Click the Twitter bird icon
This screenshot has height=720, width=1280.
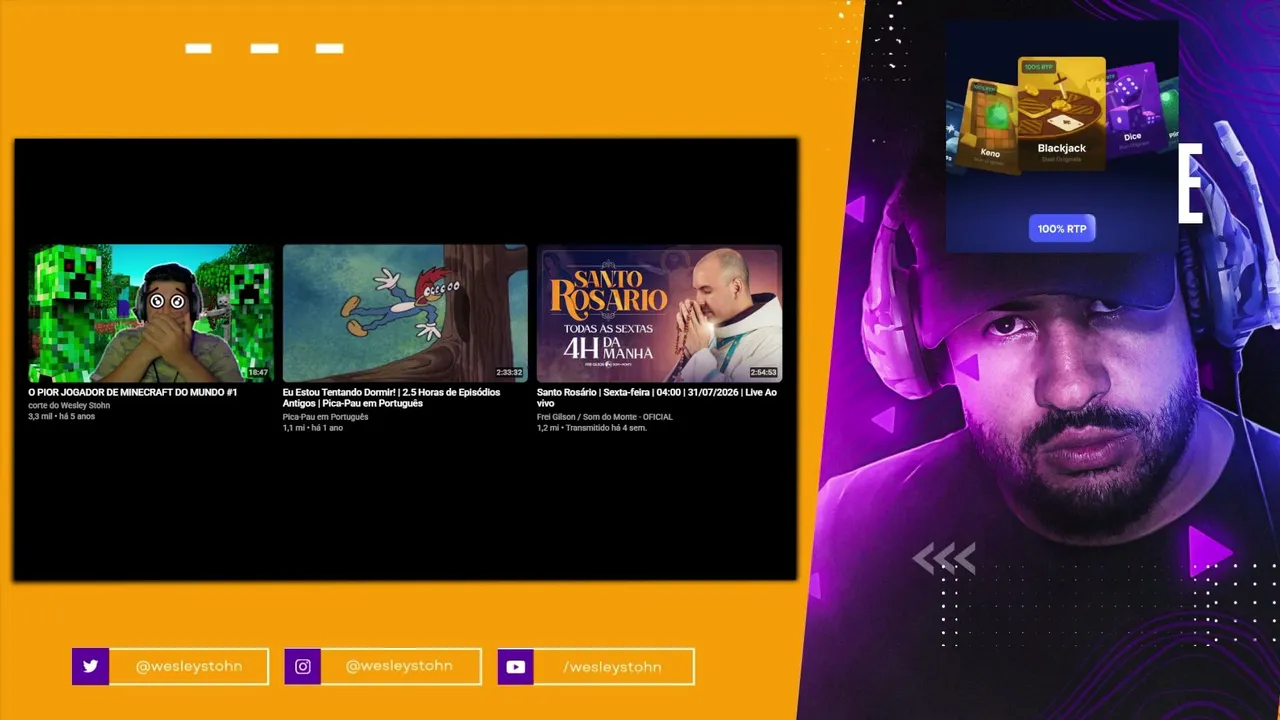(x=90, y=666)
